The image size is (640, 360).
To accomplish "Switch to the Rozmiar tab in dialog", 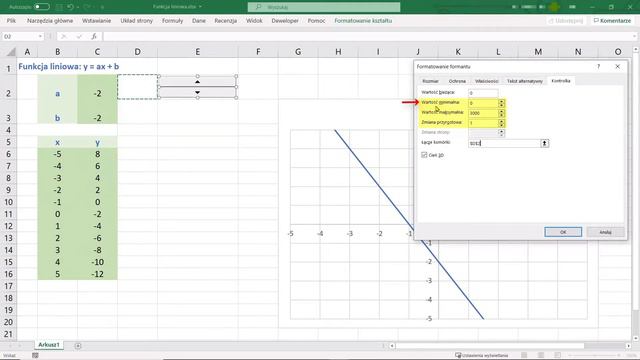I will coord(430,81).
